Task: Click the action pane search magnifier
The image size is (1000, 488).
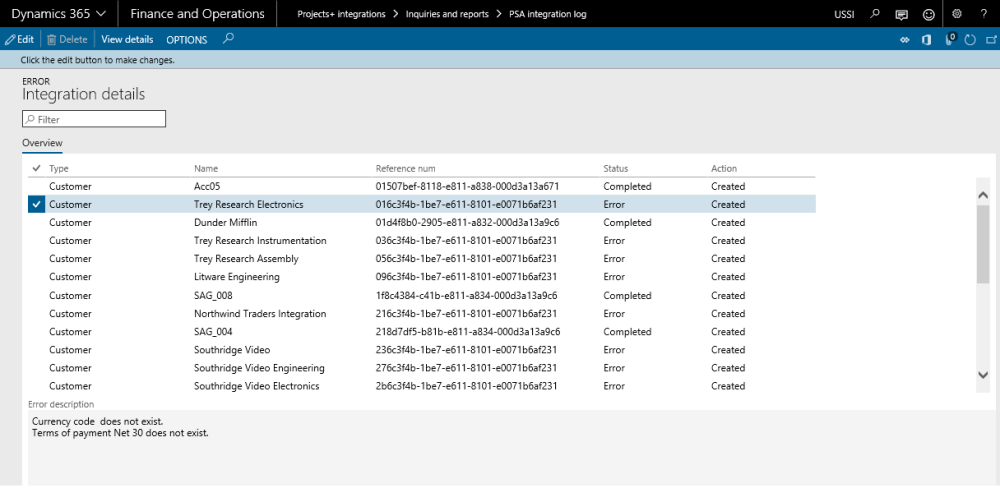Action: tap(228, 39)
